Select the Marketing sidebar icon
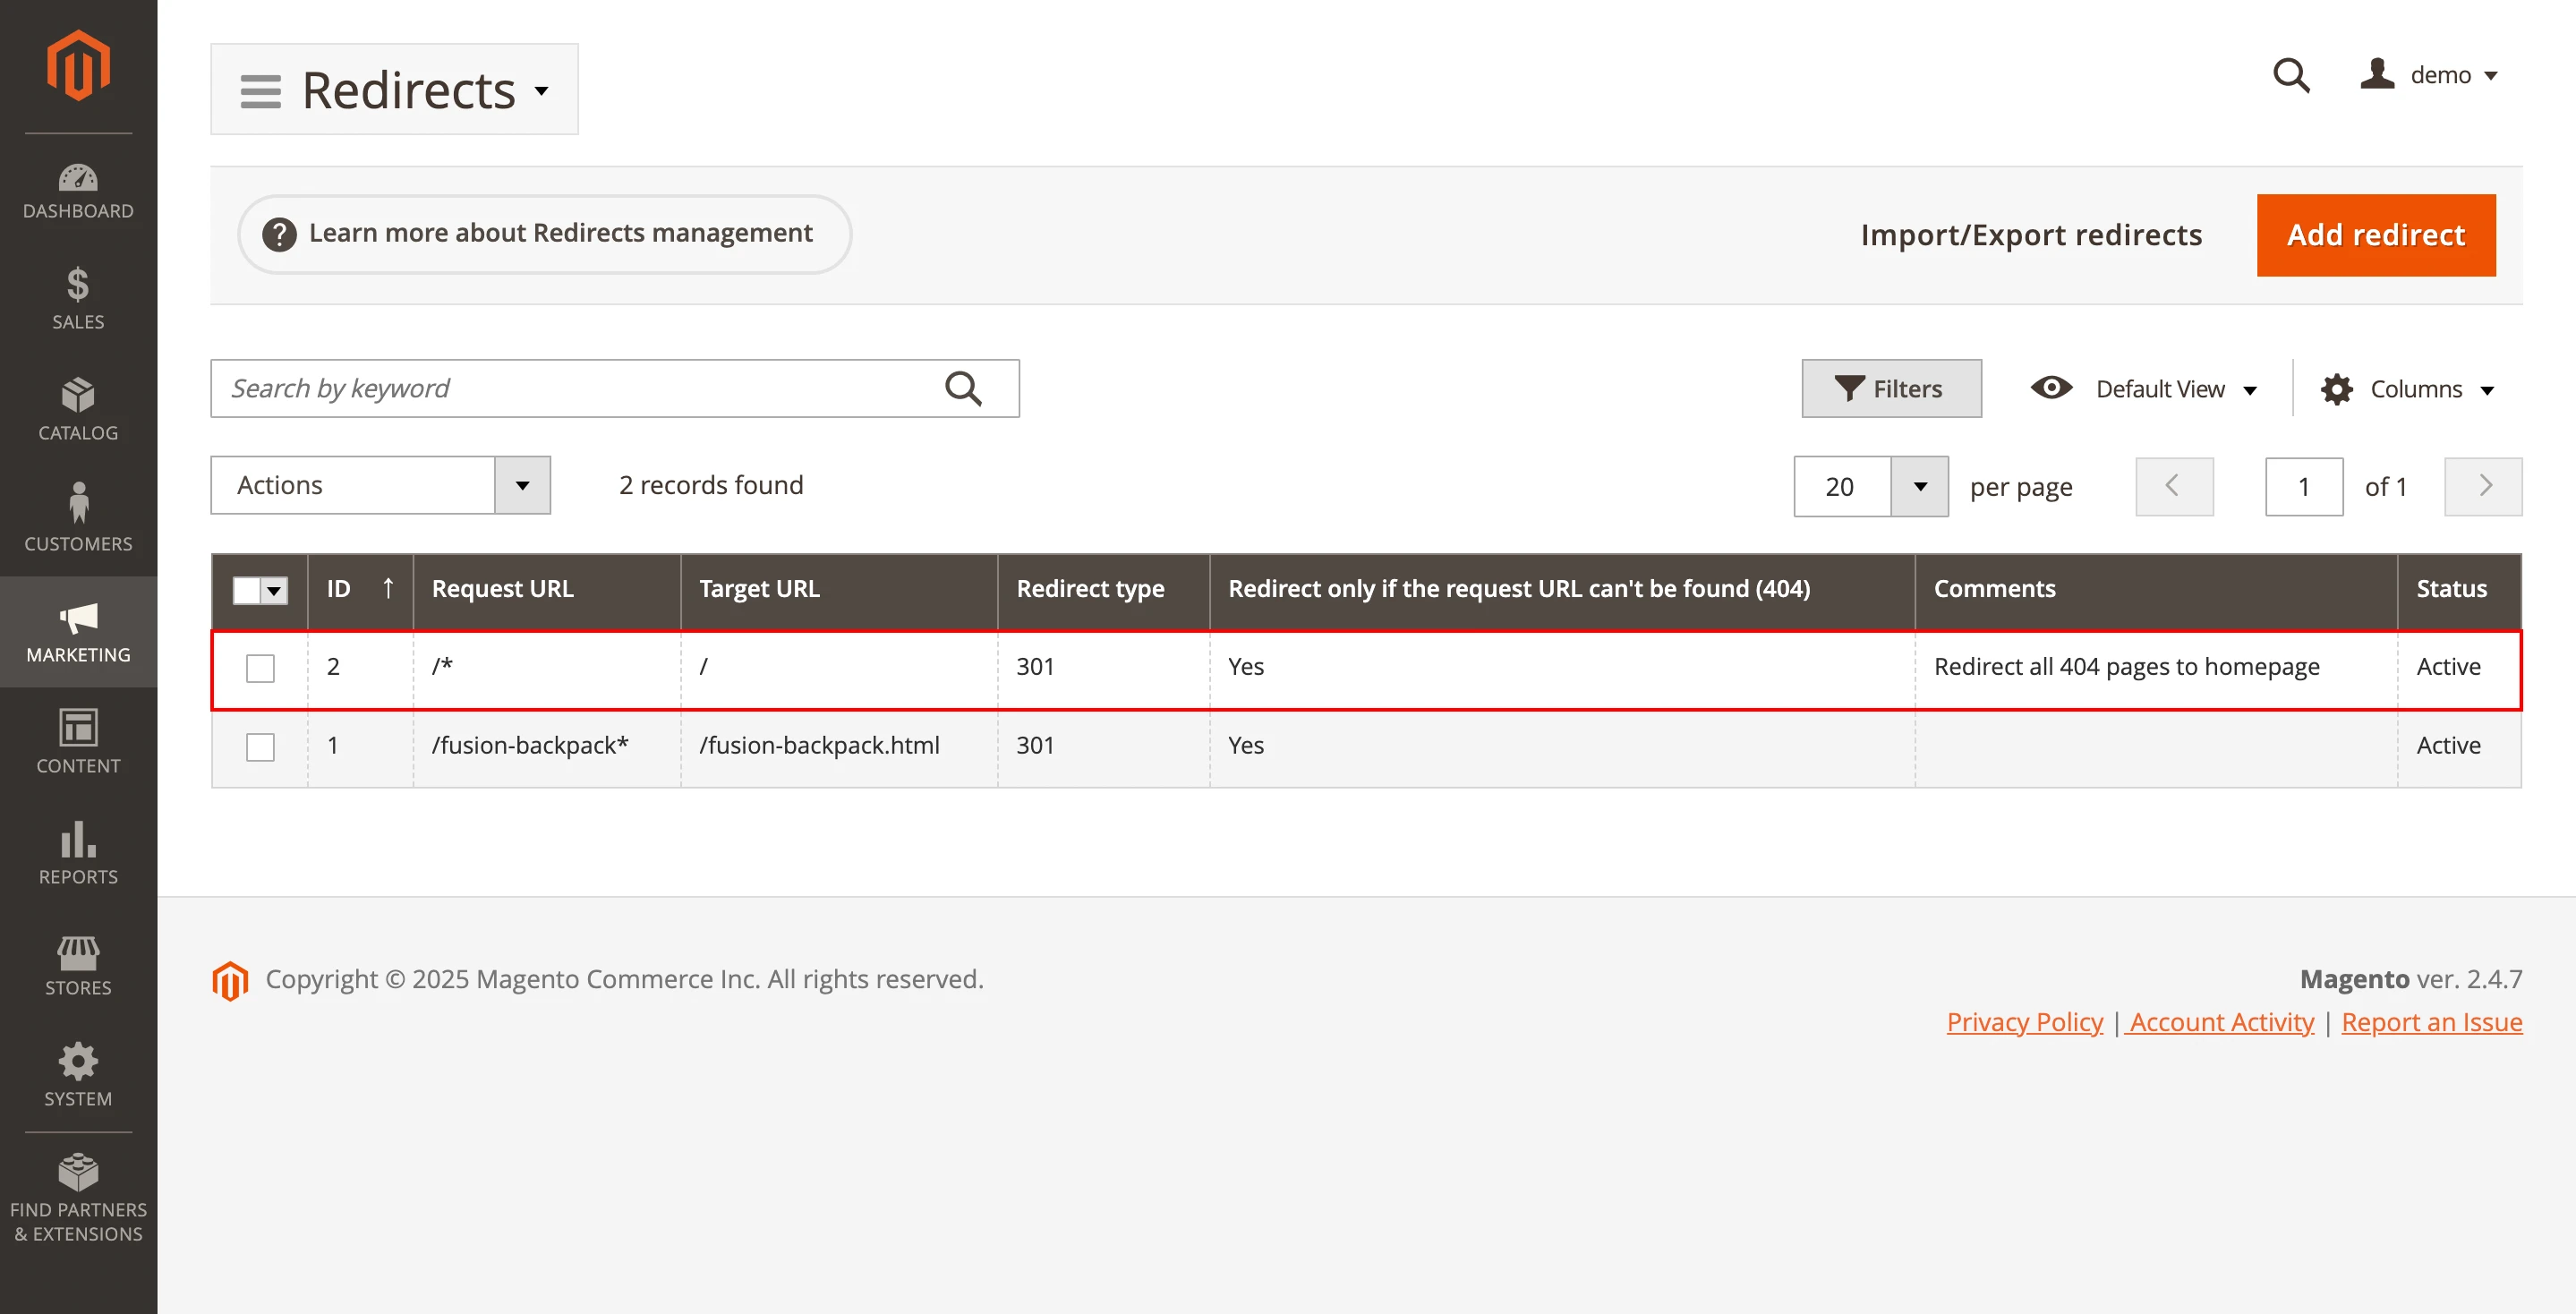 click(78, 632)
